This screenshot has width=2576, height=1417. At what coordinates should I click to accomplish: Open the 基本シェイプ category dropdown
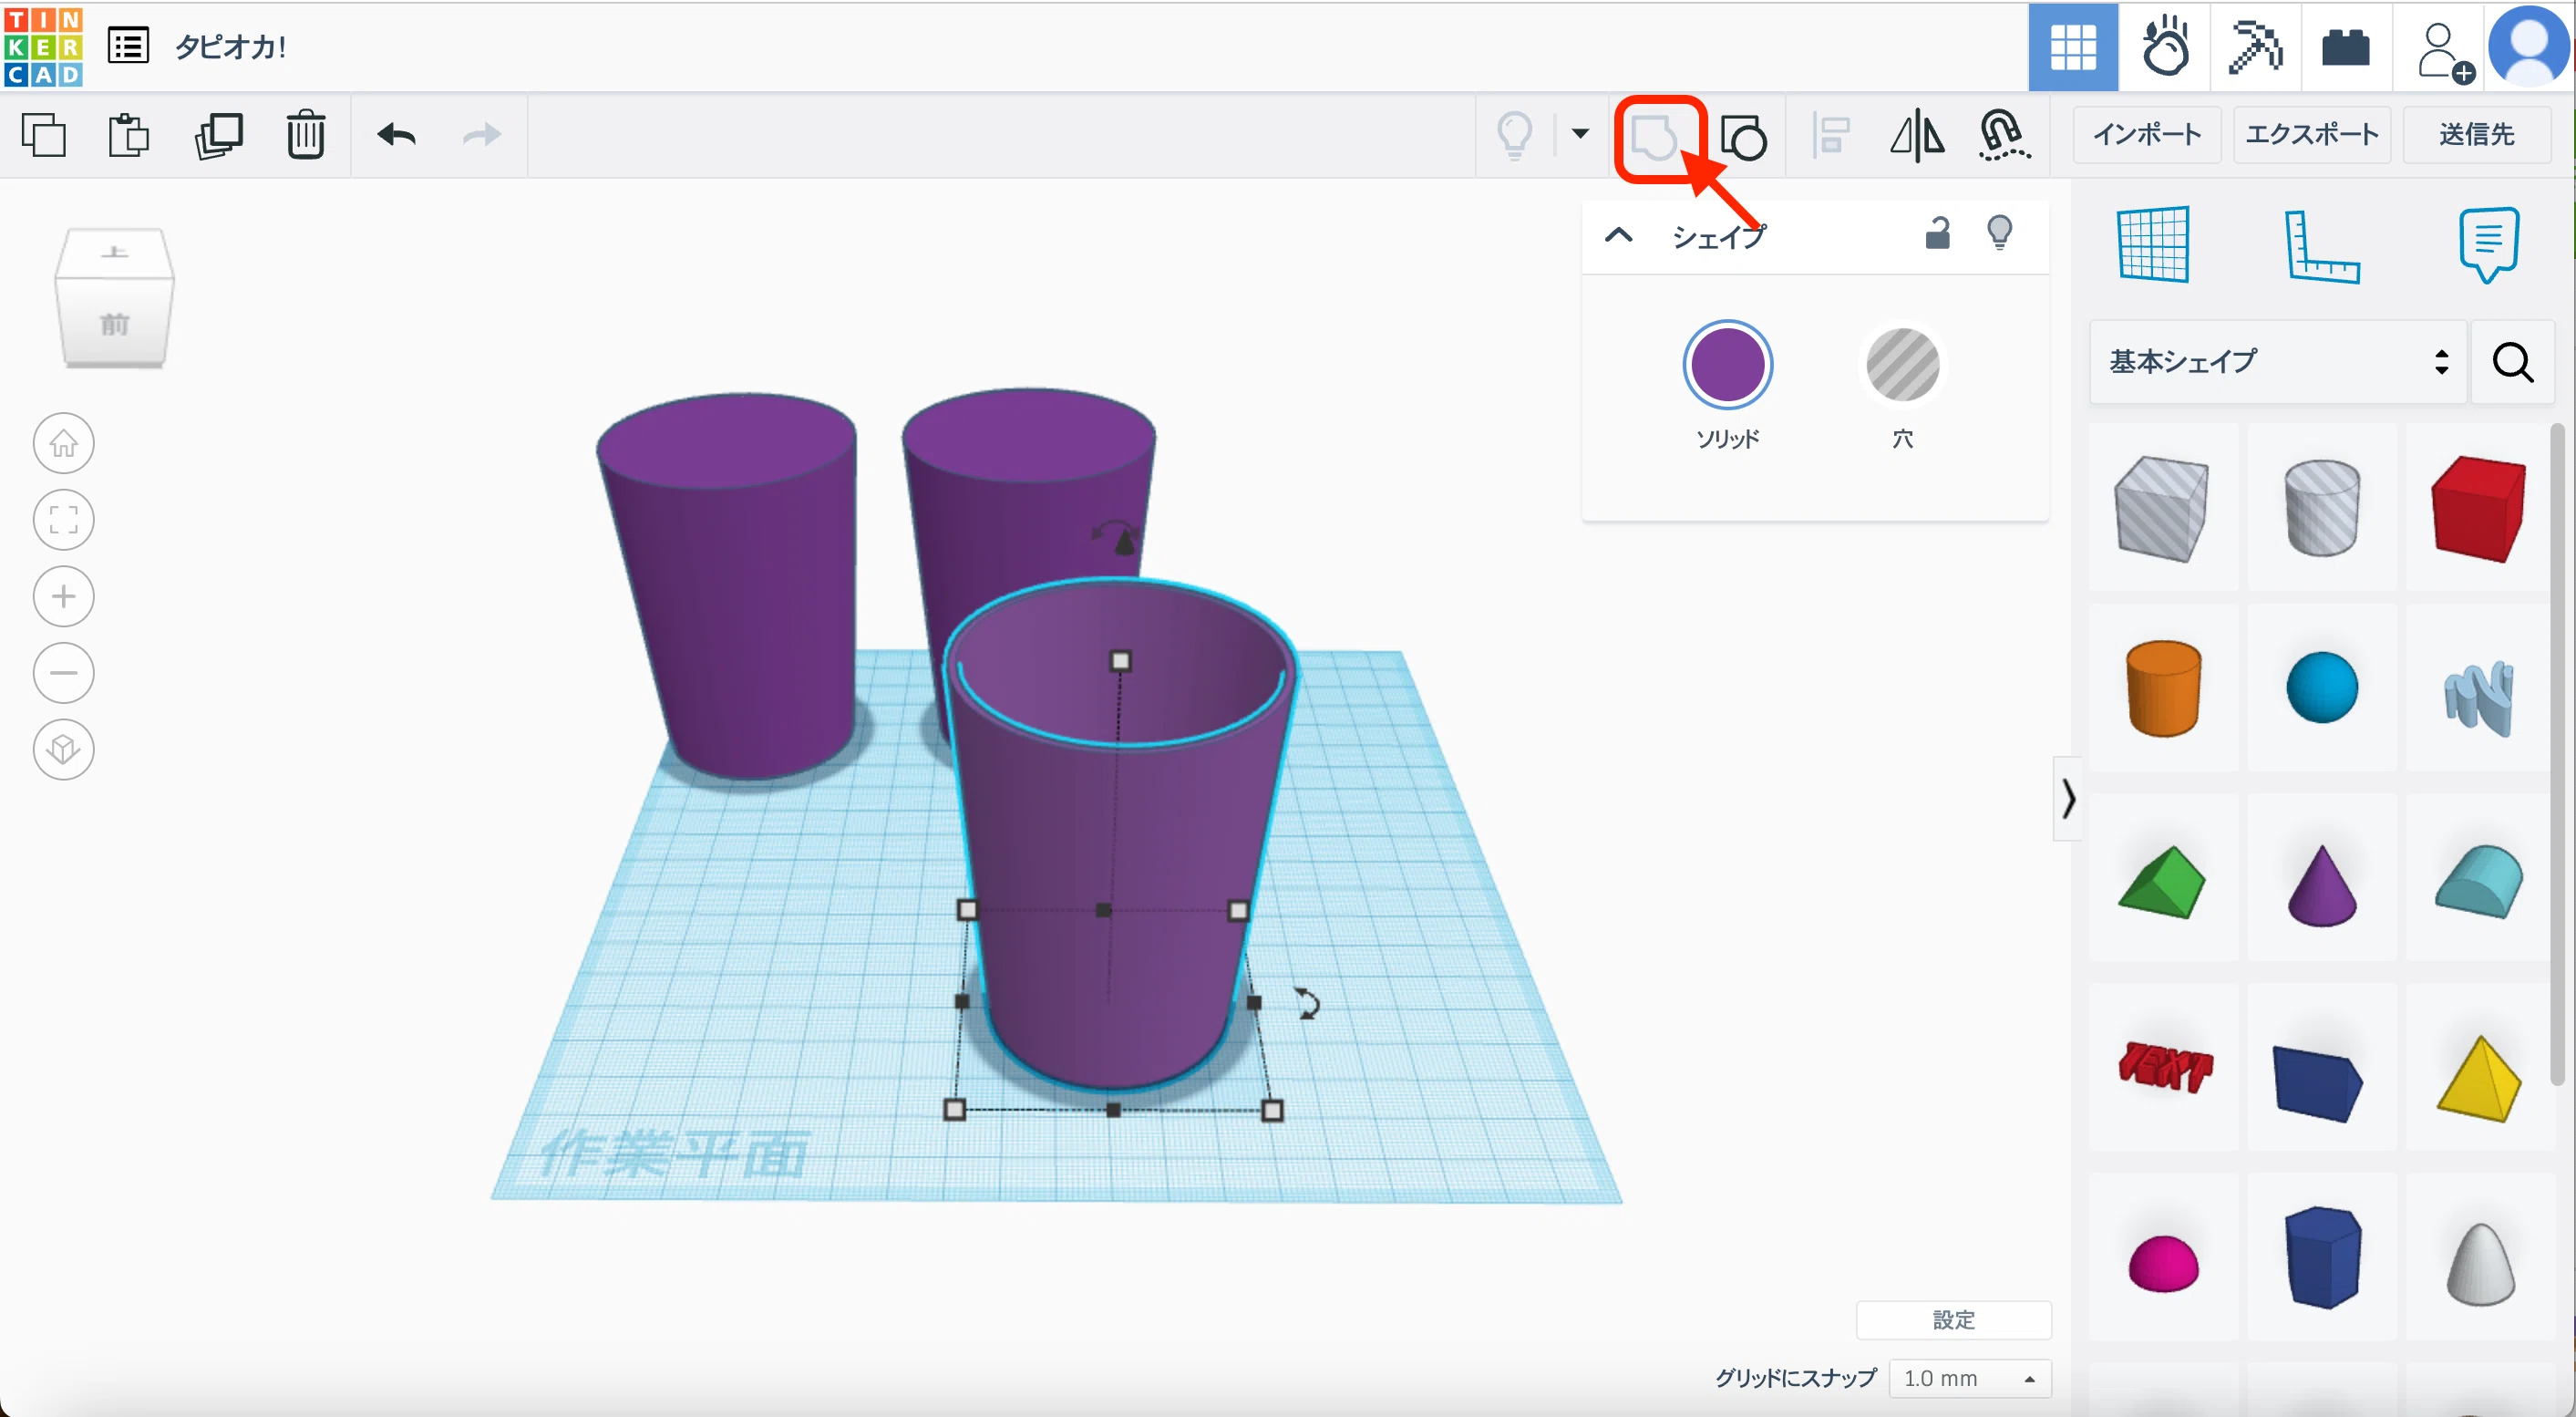(x=2277, y=361)
